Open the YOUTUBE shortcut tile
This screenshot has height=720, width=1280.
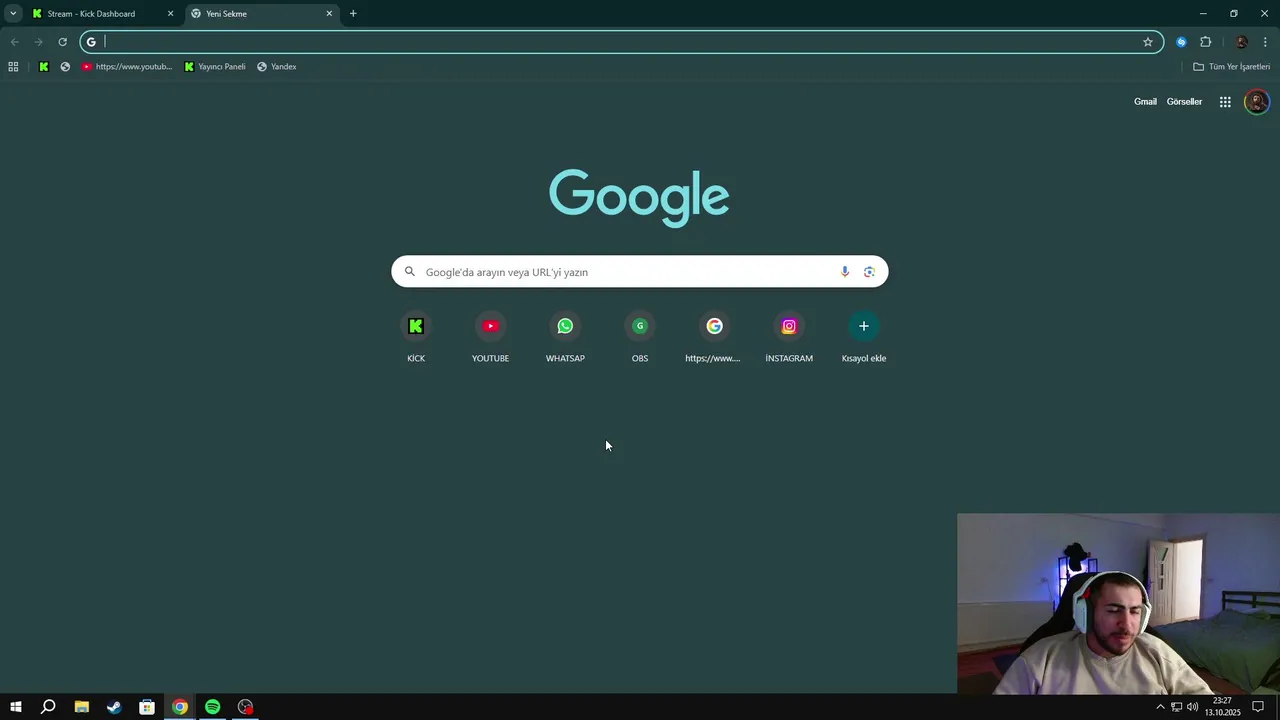pyautogui.click(x=490, y=337)
